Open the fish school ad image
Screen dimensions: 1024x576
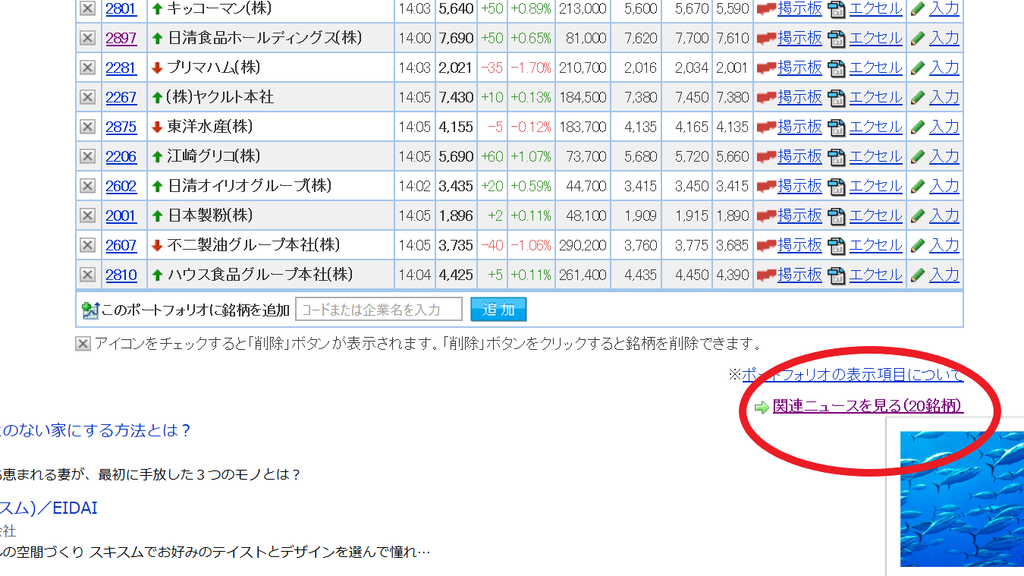962,499
